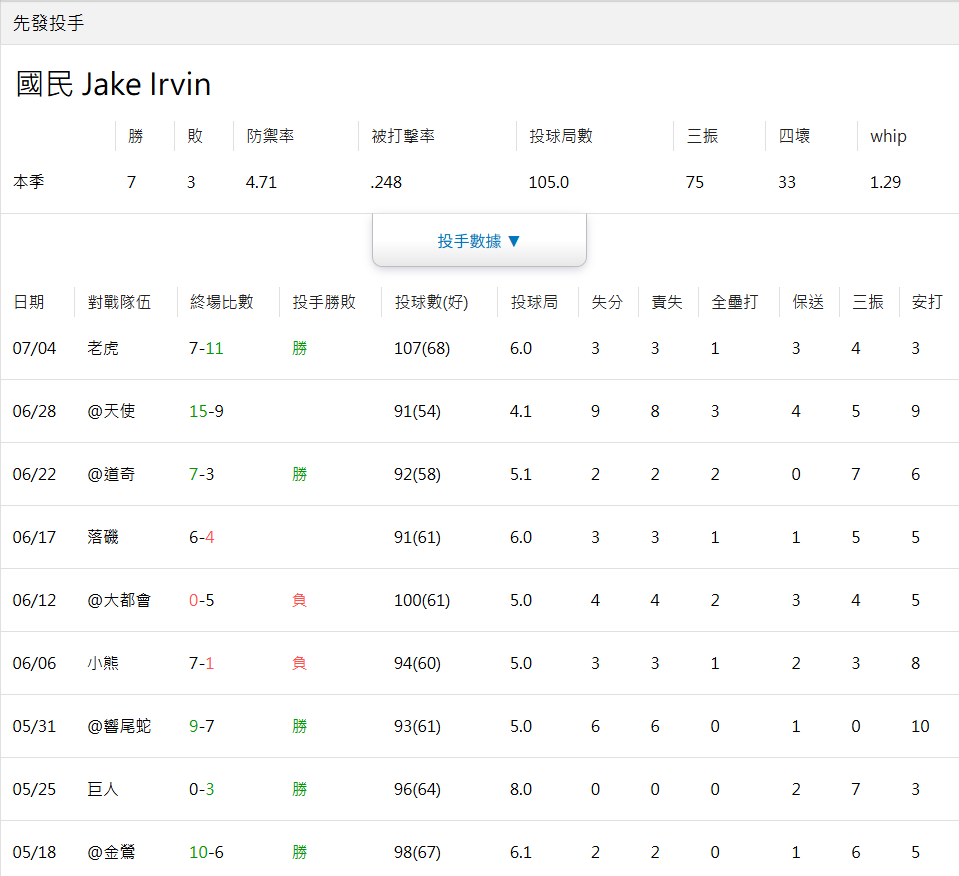Select pitch count 96(64)
Image resolution: width=959 pixels, height=876 pixels.
pyautogui.click(x=417, y=790)
